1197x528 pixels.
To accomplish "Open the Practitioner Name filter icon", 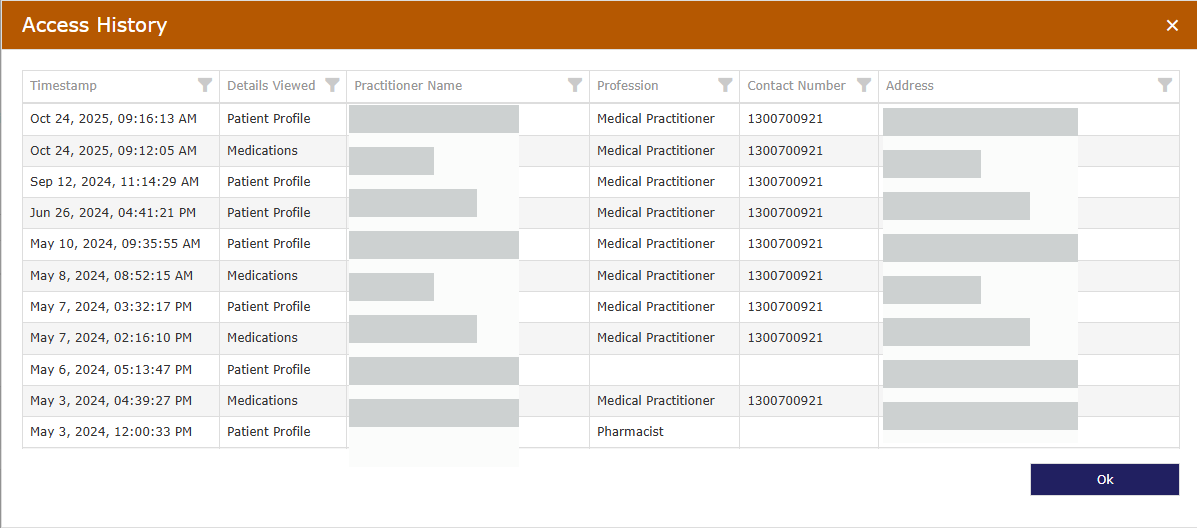I will tap(575, 86).
